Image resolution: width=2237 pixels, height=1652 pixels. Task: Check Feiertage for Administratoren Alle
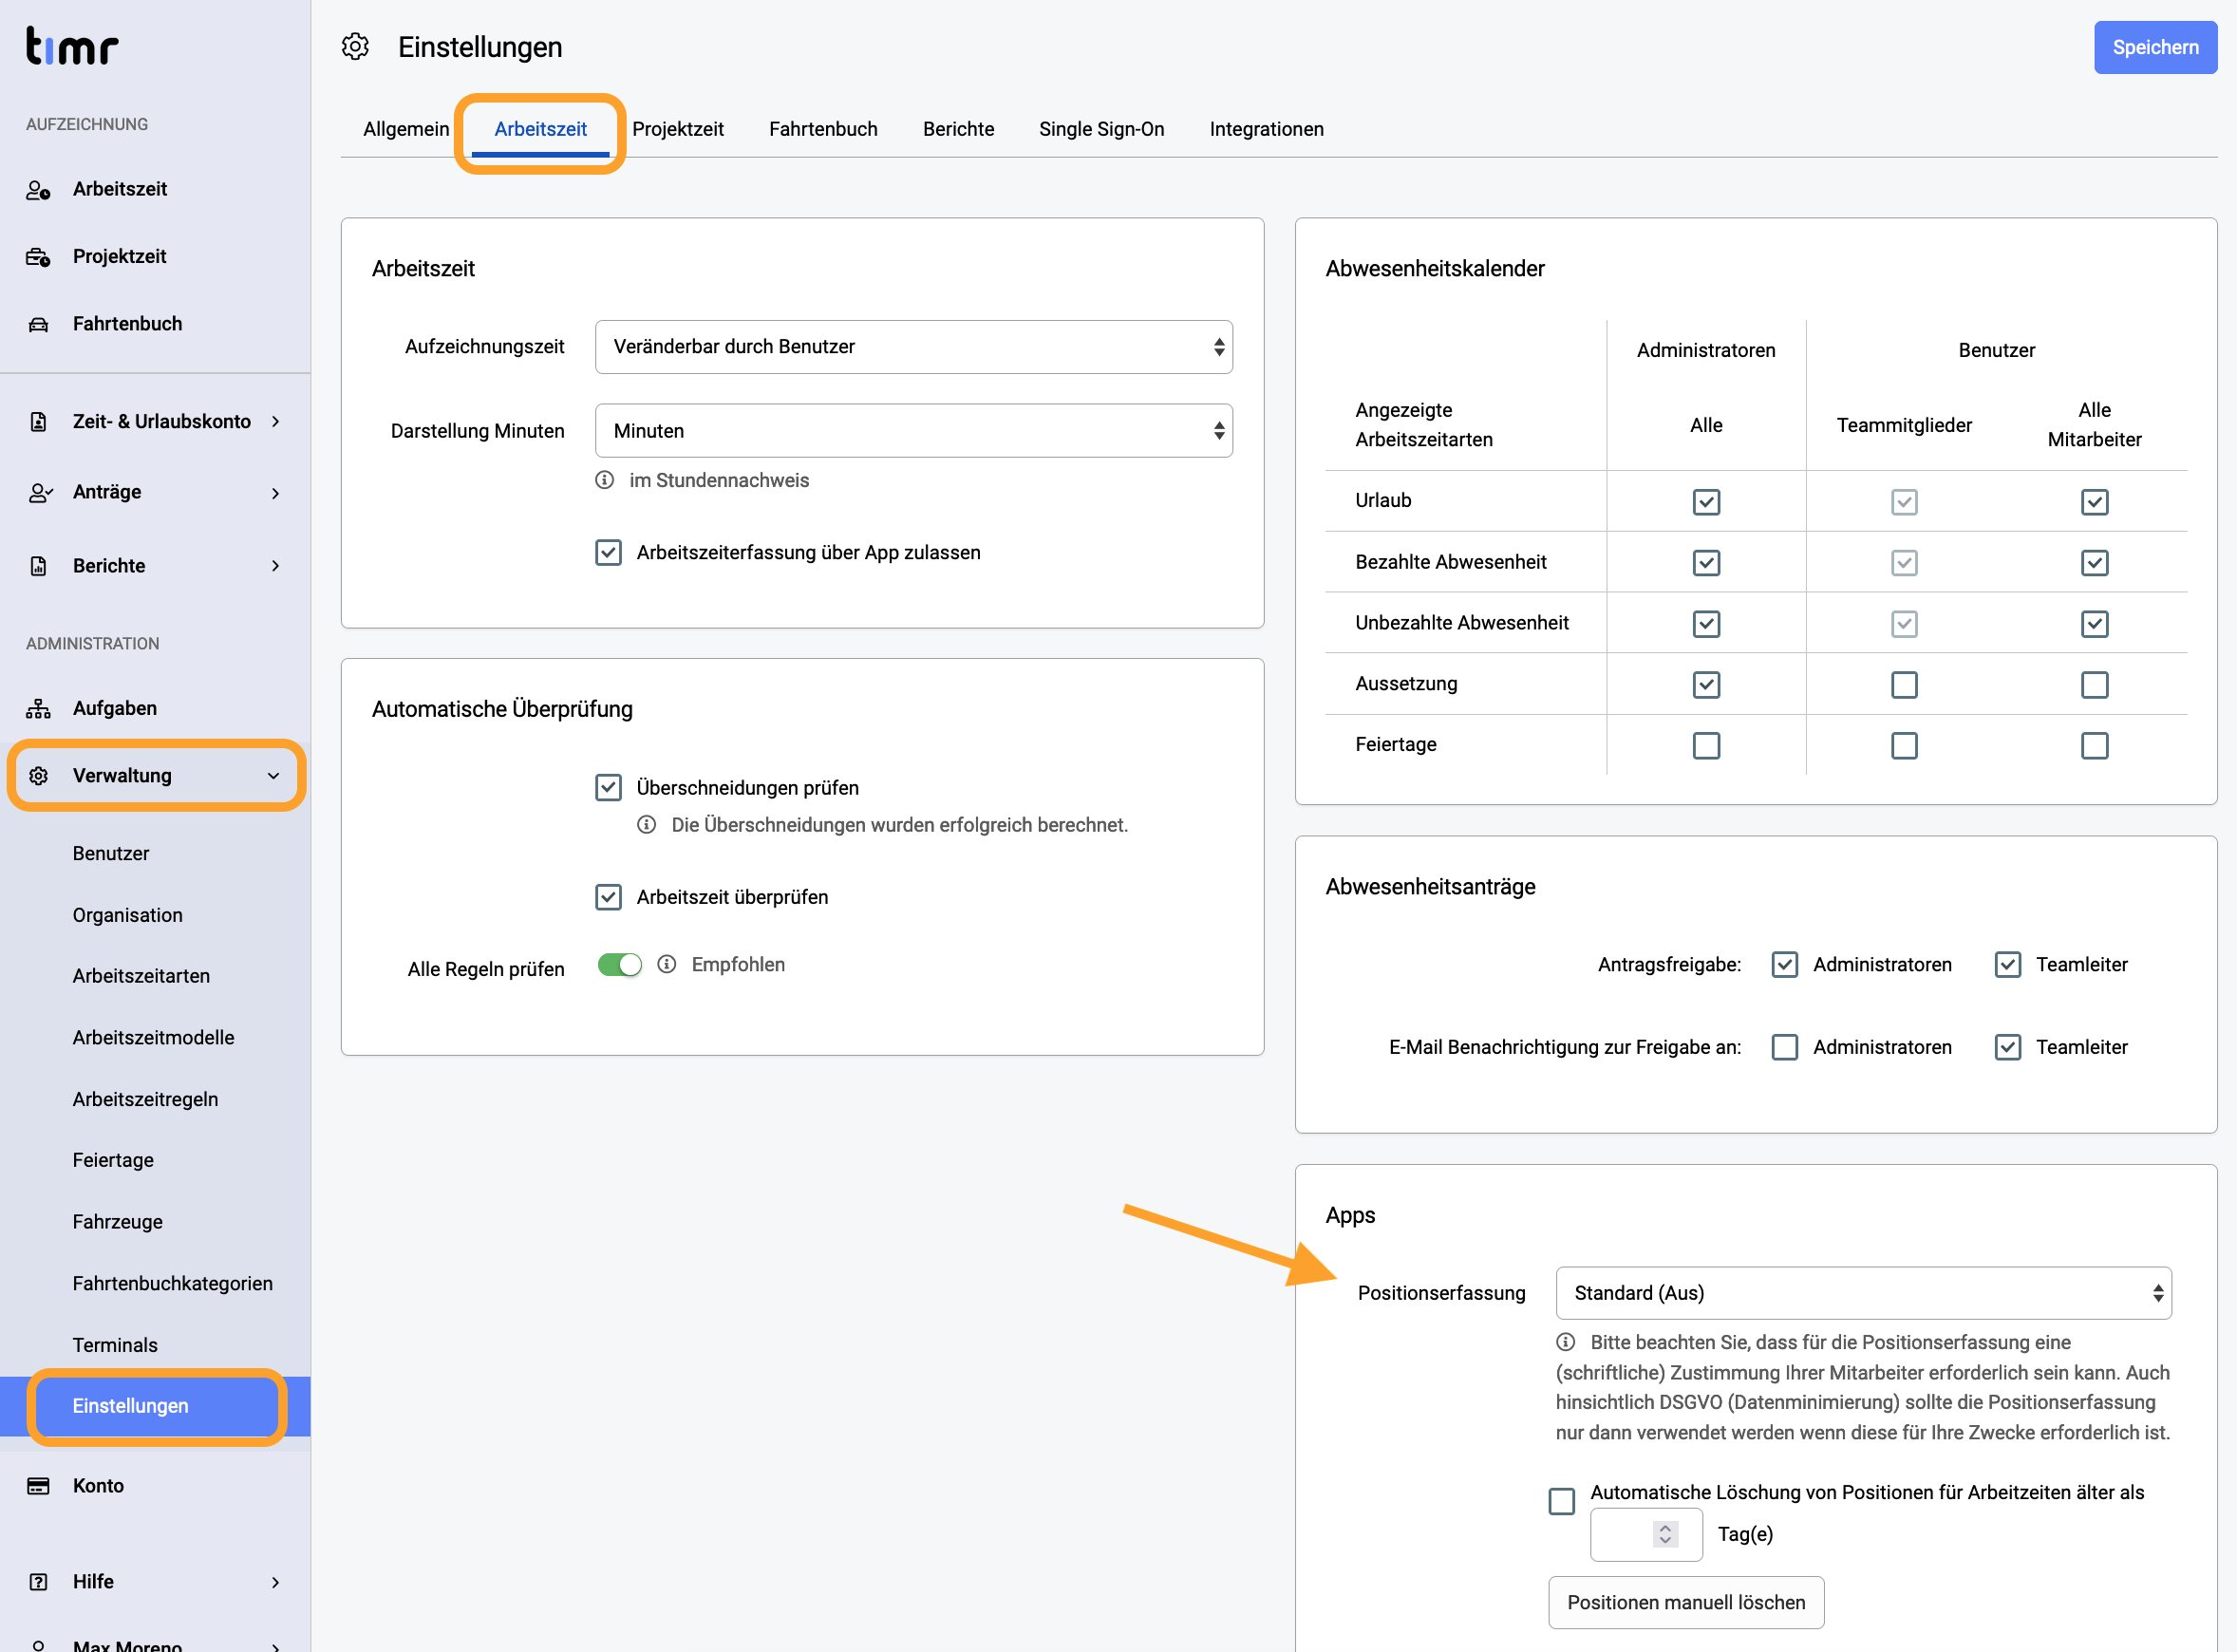(1706, 746)
